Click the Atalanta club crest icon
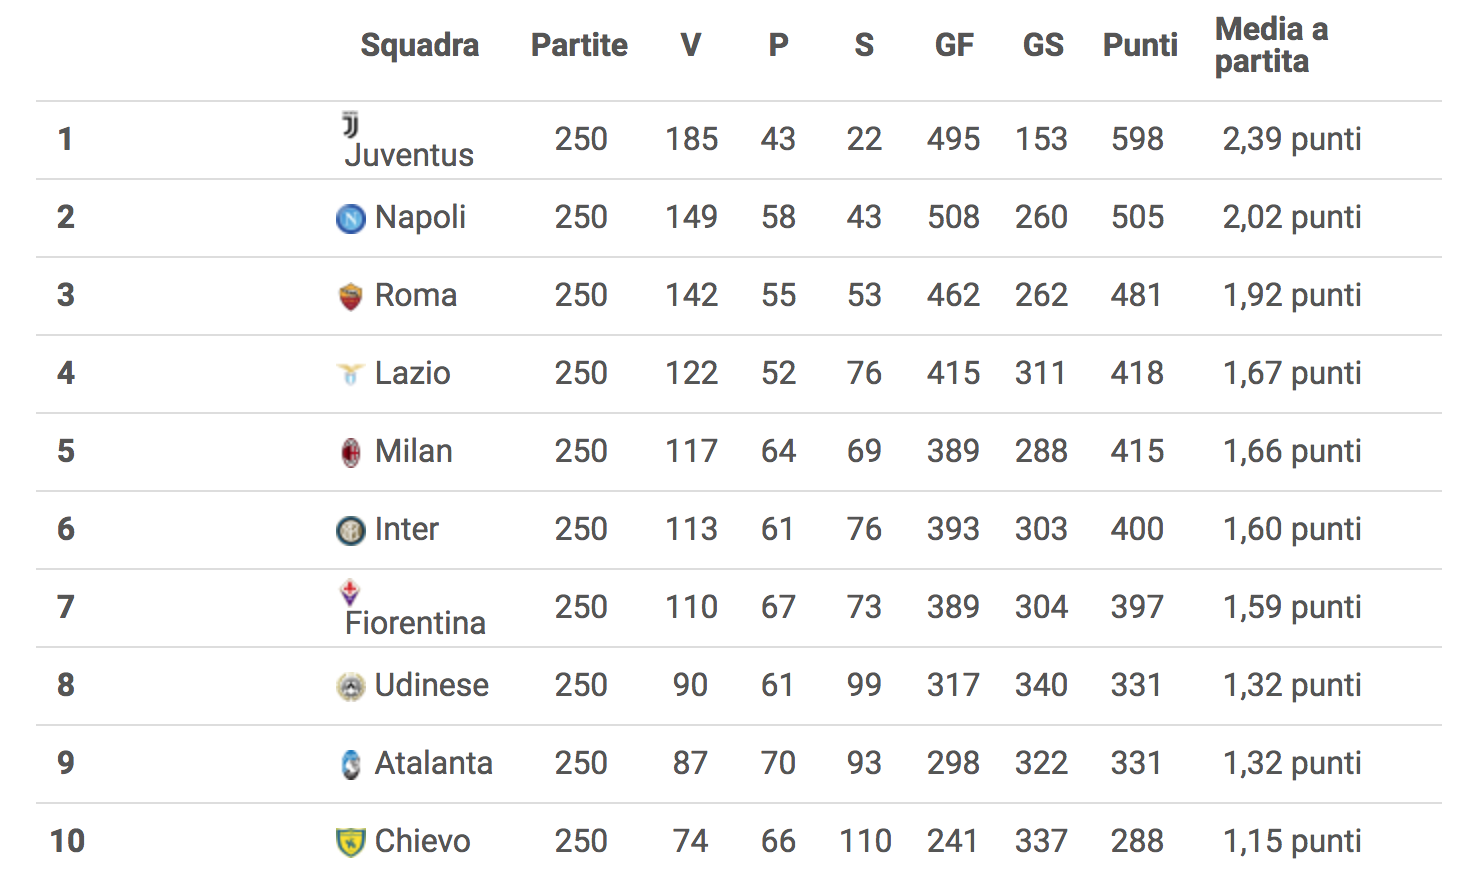Image resolution: width=1478 pixels, height=872 pixels. click(x=350, y=764)
